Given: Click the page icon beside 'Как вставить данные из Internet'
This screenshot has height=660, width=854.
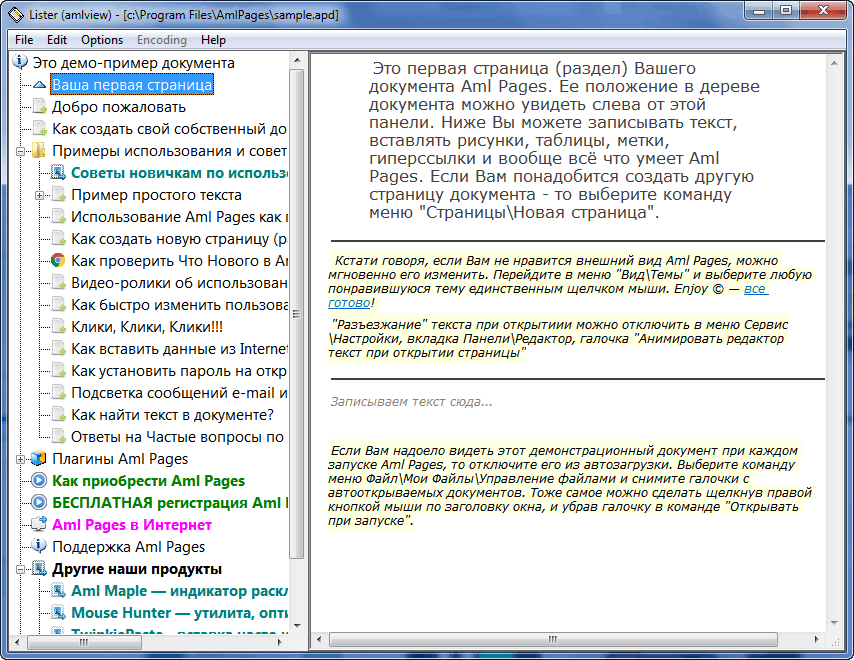Looking at the screenshot, I should [58, 349].
